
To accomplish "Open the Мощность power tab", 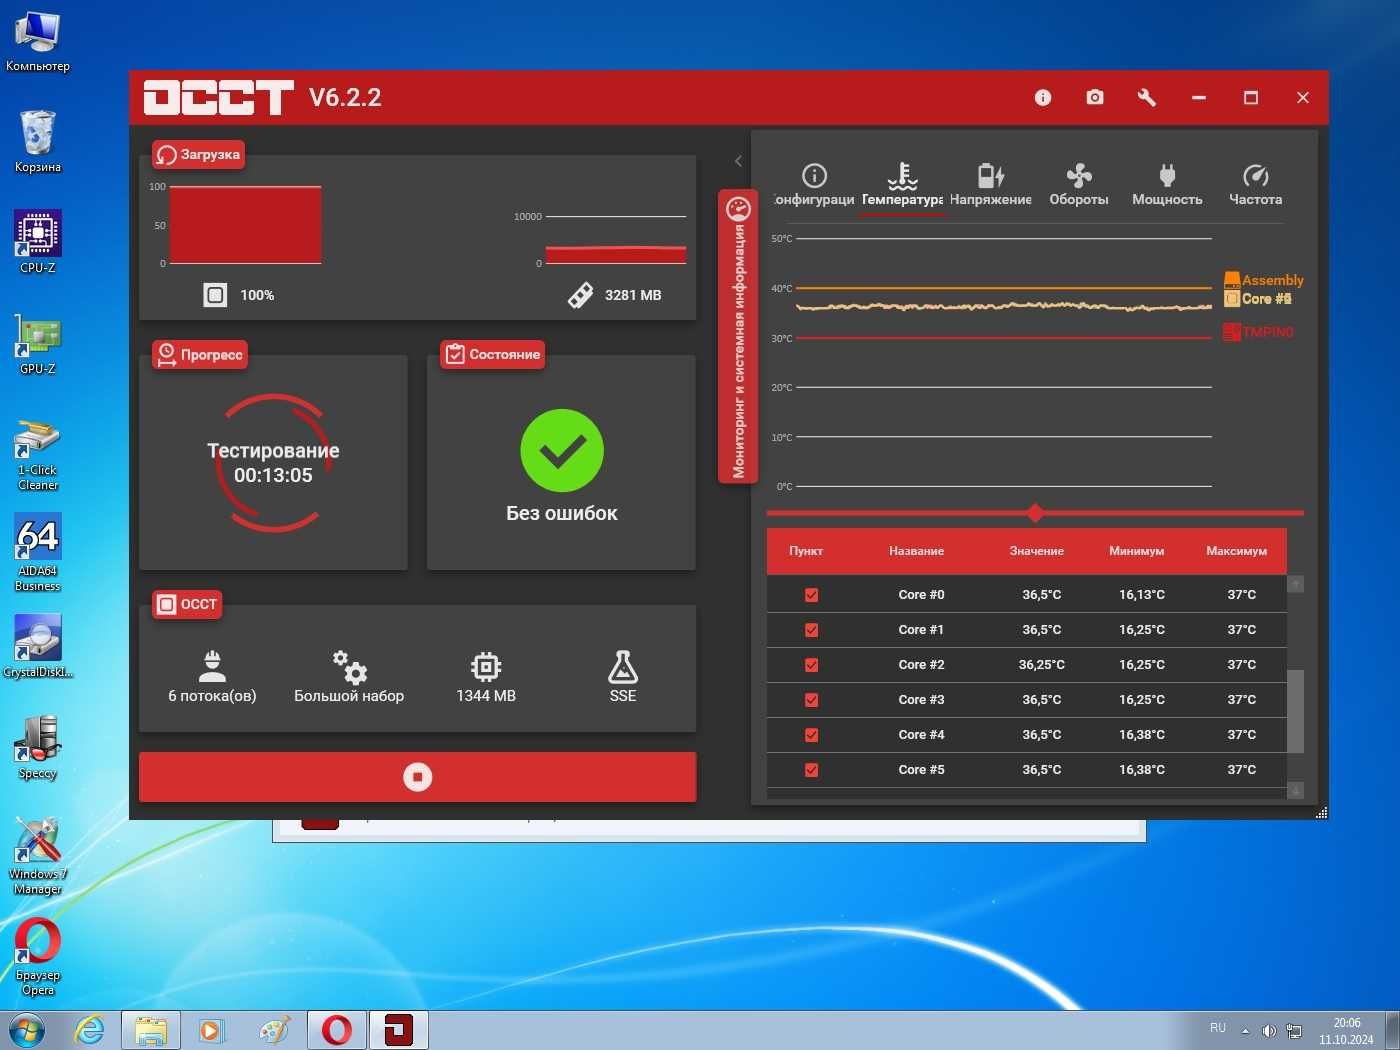I will 1167,186.
